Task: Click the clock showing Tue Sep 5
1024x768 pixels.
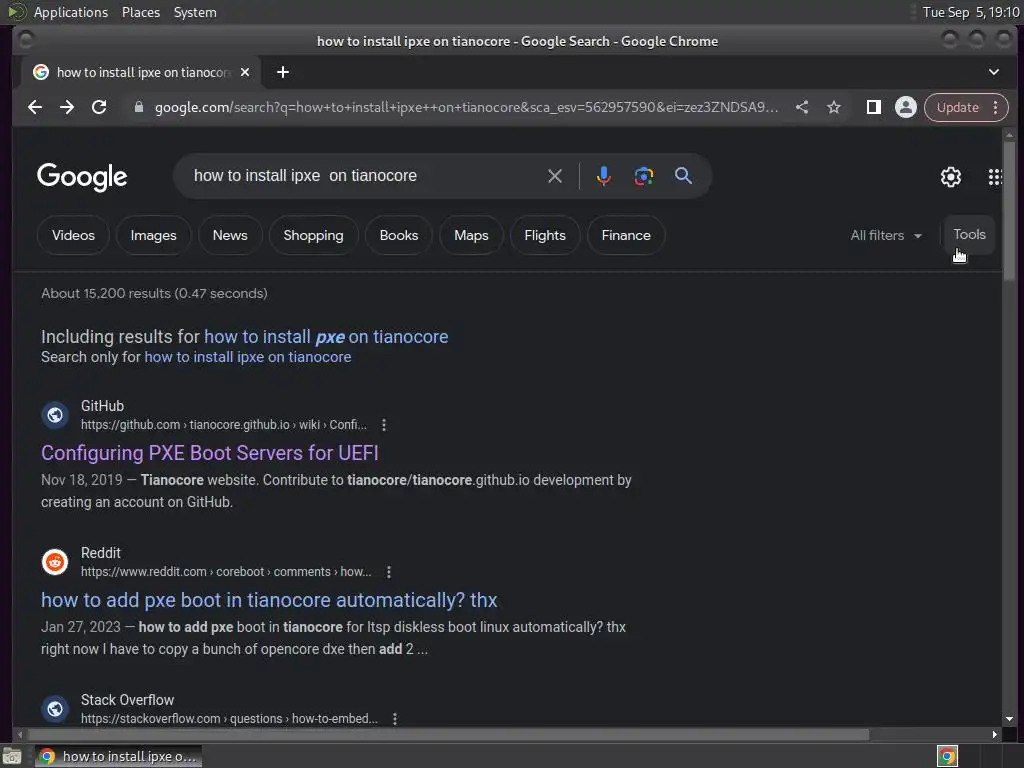Action: click(970, 12)
